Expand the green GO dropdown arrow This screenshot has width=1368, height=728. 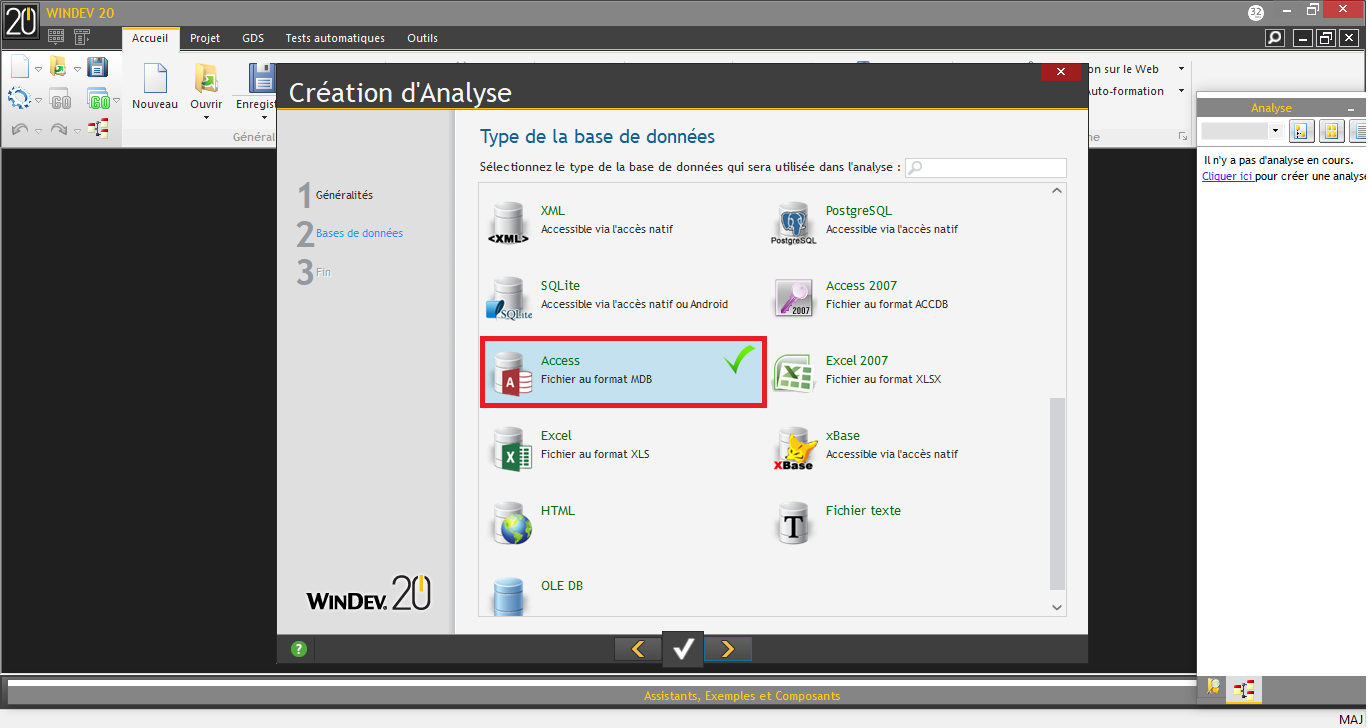coord(115,101)
